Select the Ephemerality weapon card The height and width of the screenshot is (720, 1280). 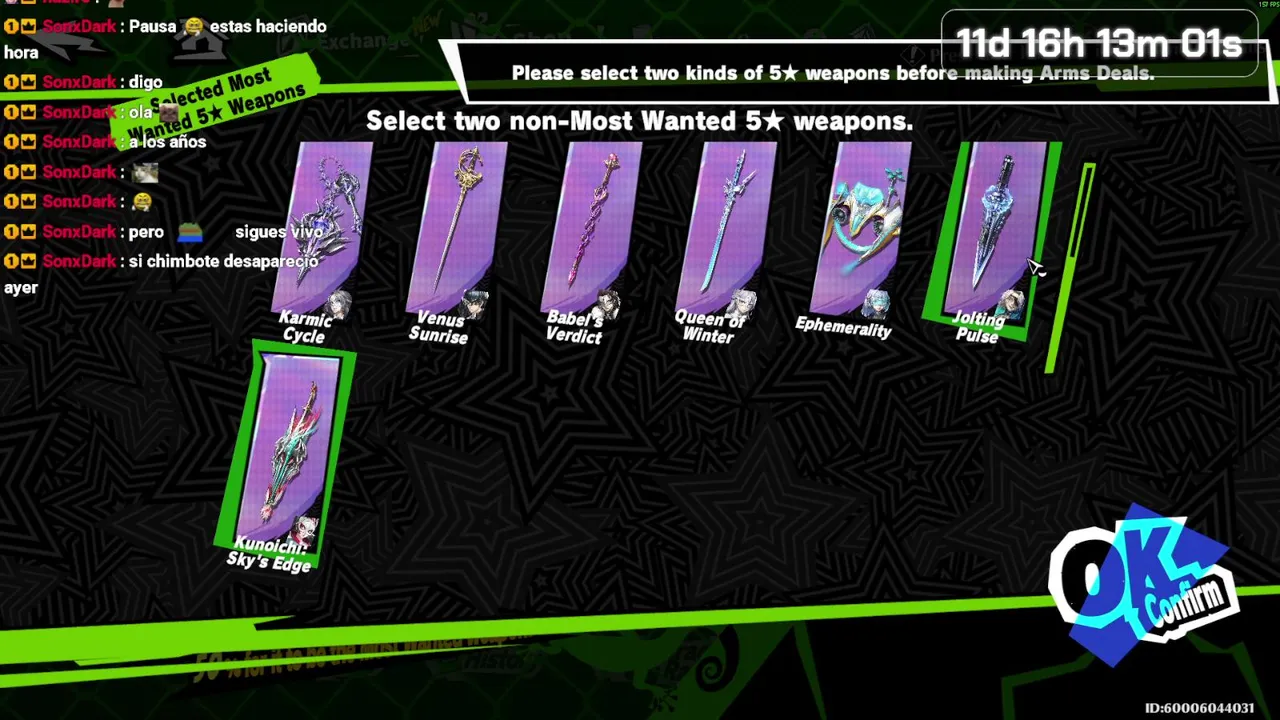(858, 238)
